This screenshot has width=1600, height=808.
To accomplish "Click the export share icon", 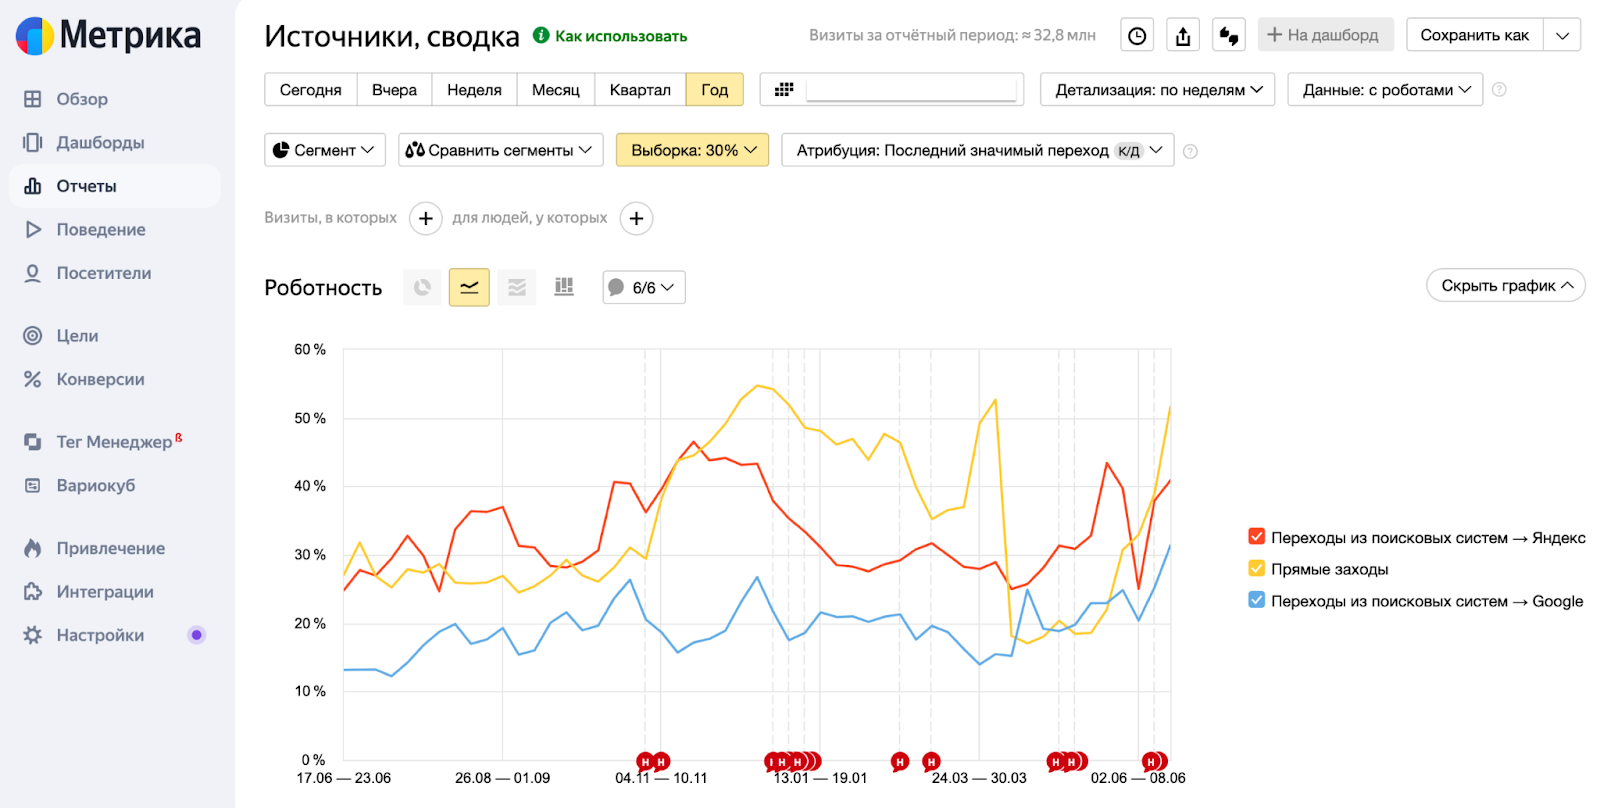I will point(1183,36).
